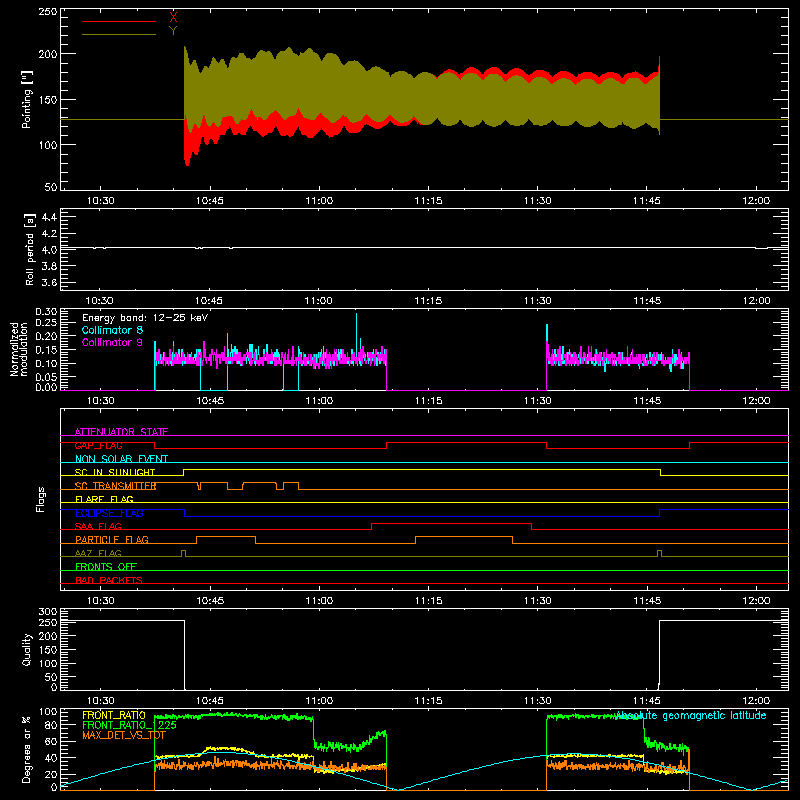This screenshot has height=800, width=800.
Task: Click the 0.15 tick on modulation axis
Action: coord(46,349)
